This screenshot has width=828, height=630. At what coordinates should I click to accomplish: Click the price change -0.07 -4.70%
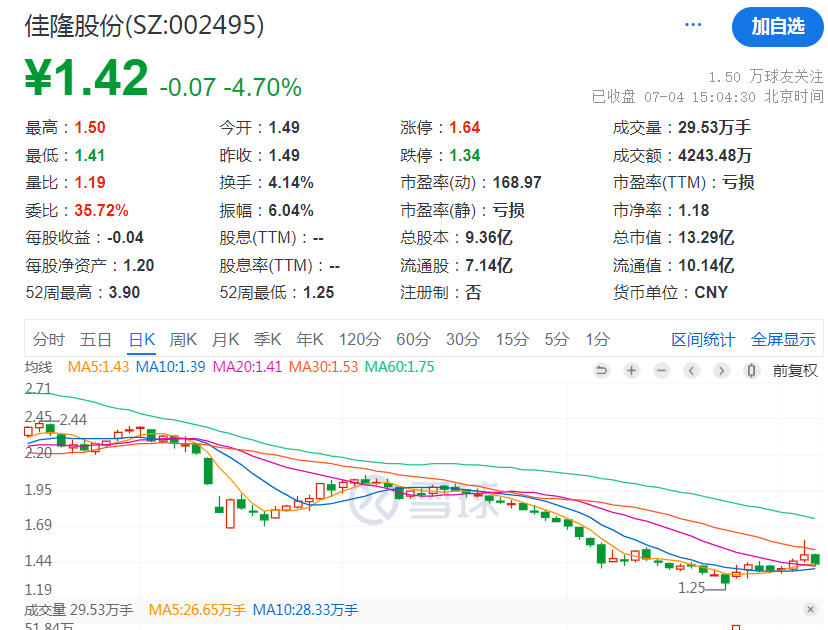point(230,87)
